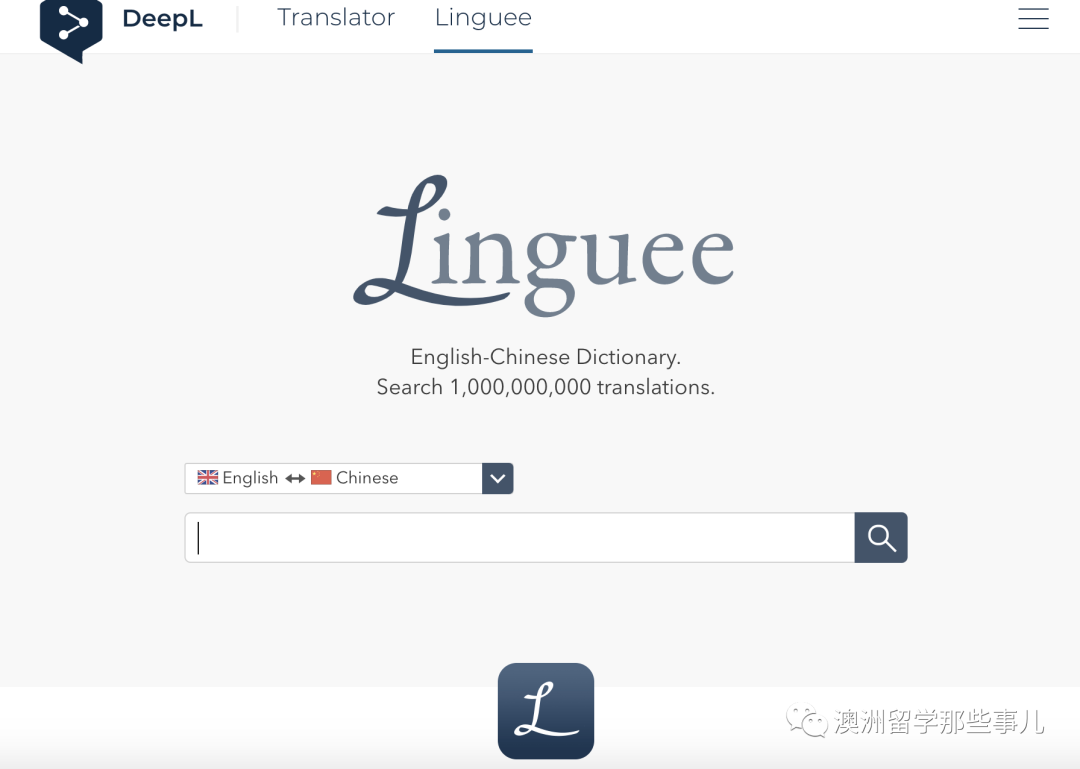Switch to the Translator tab
Screen dimensions: 1080x769
point(336,17)
